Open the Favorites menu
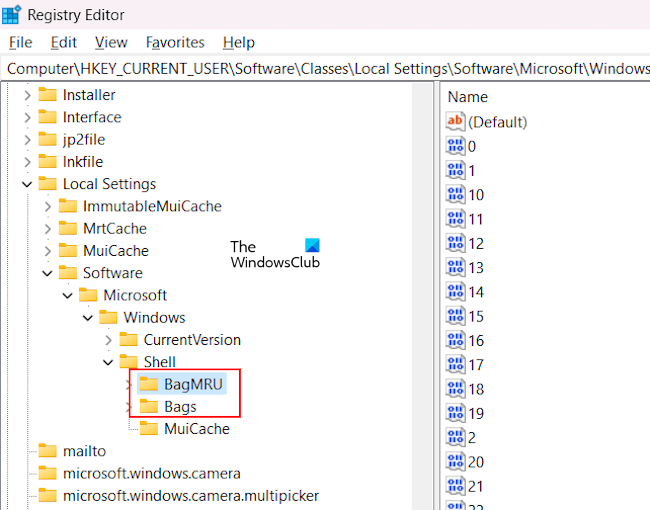This screenshot has width=650, height=510. point(175,42)
